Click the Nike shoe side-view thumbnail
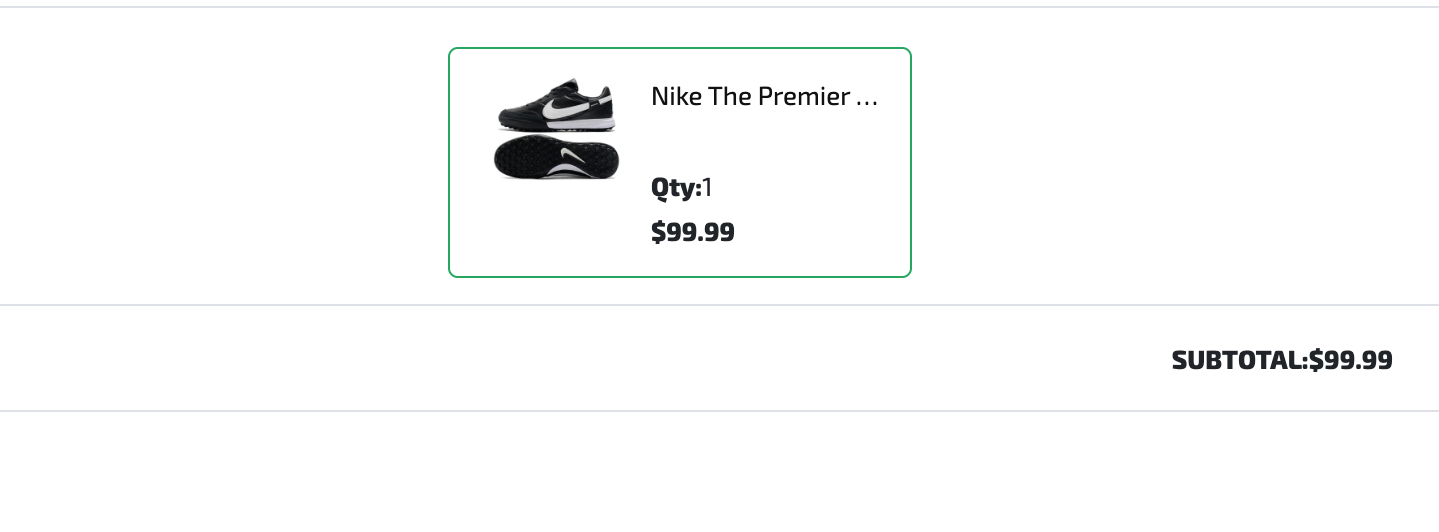 [556, 104]
